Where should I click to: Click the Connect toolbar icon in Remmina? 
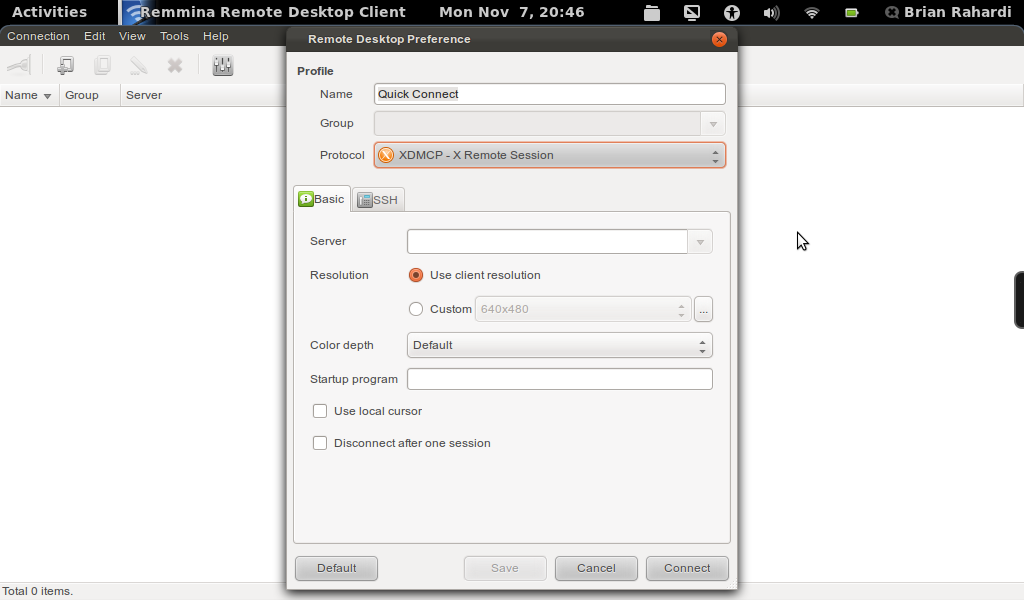19,65
